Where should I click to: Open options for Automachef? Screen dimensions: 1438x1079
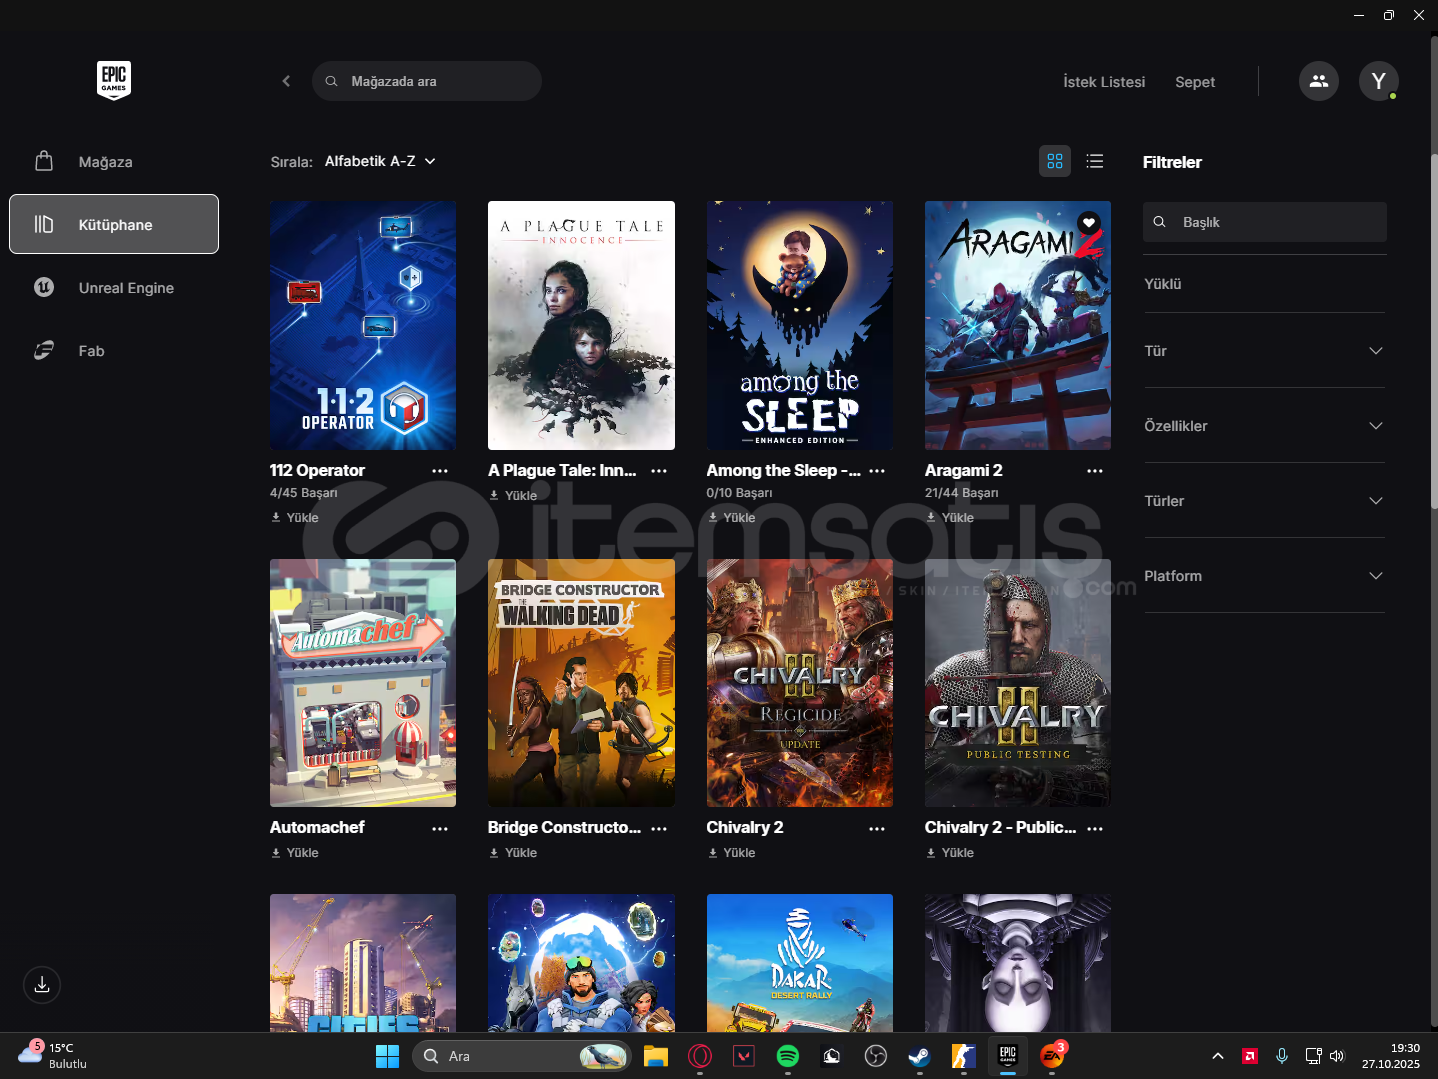(x=440, y=829)
